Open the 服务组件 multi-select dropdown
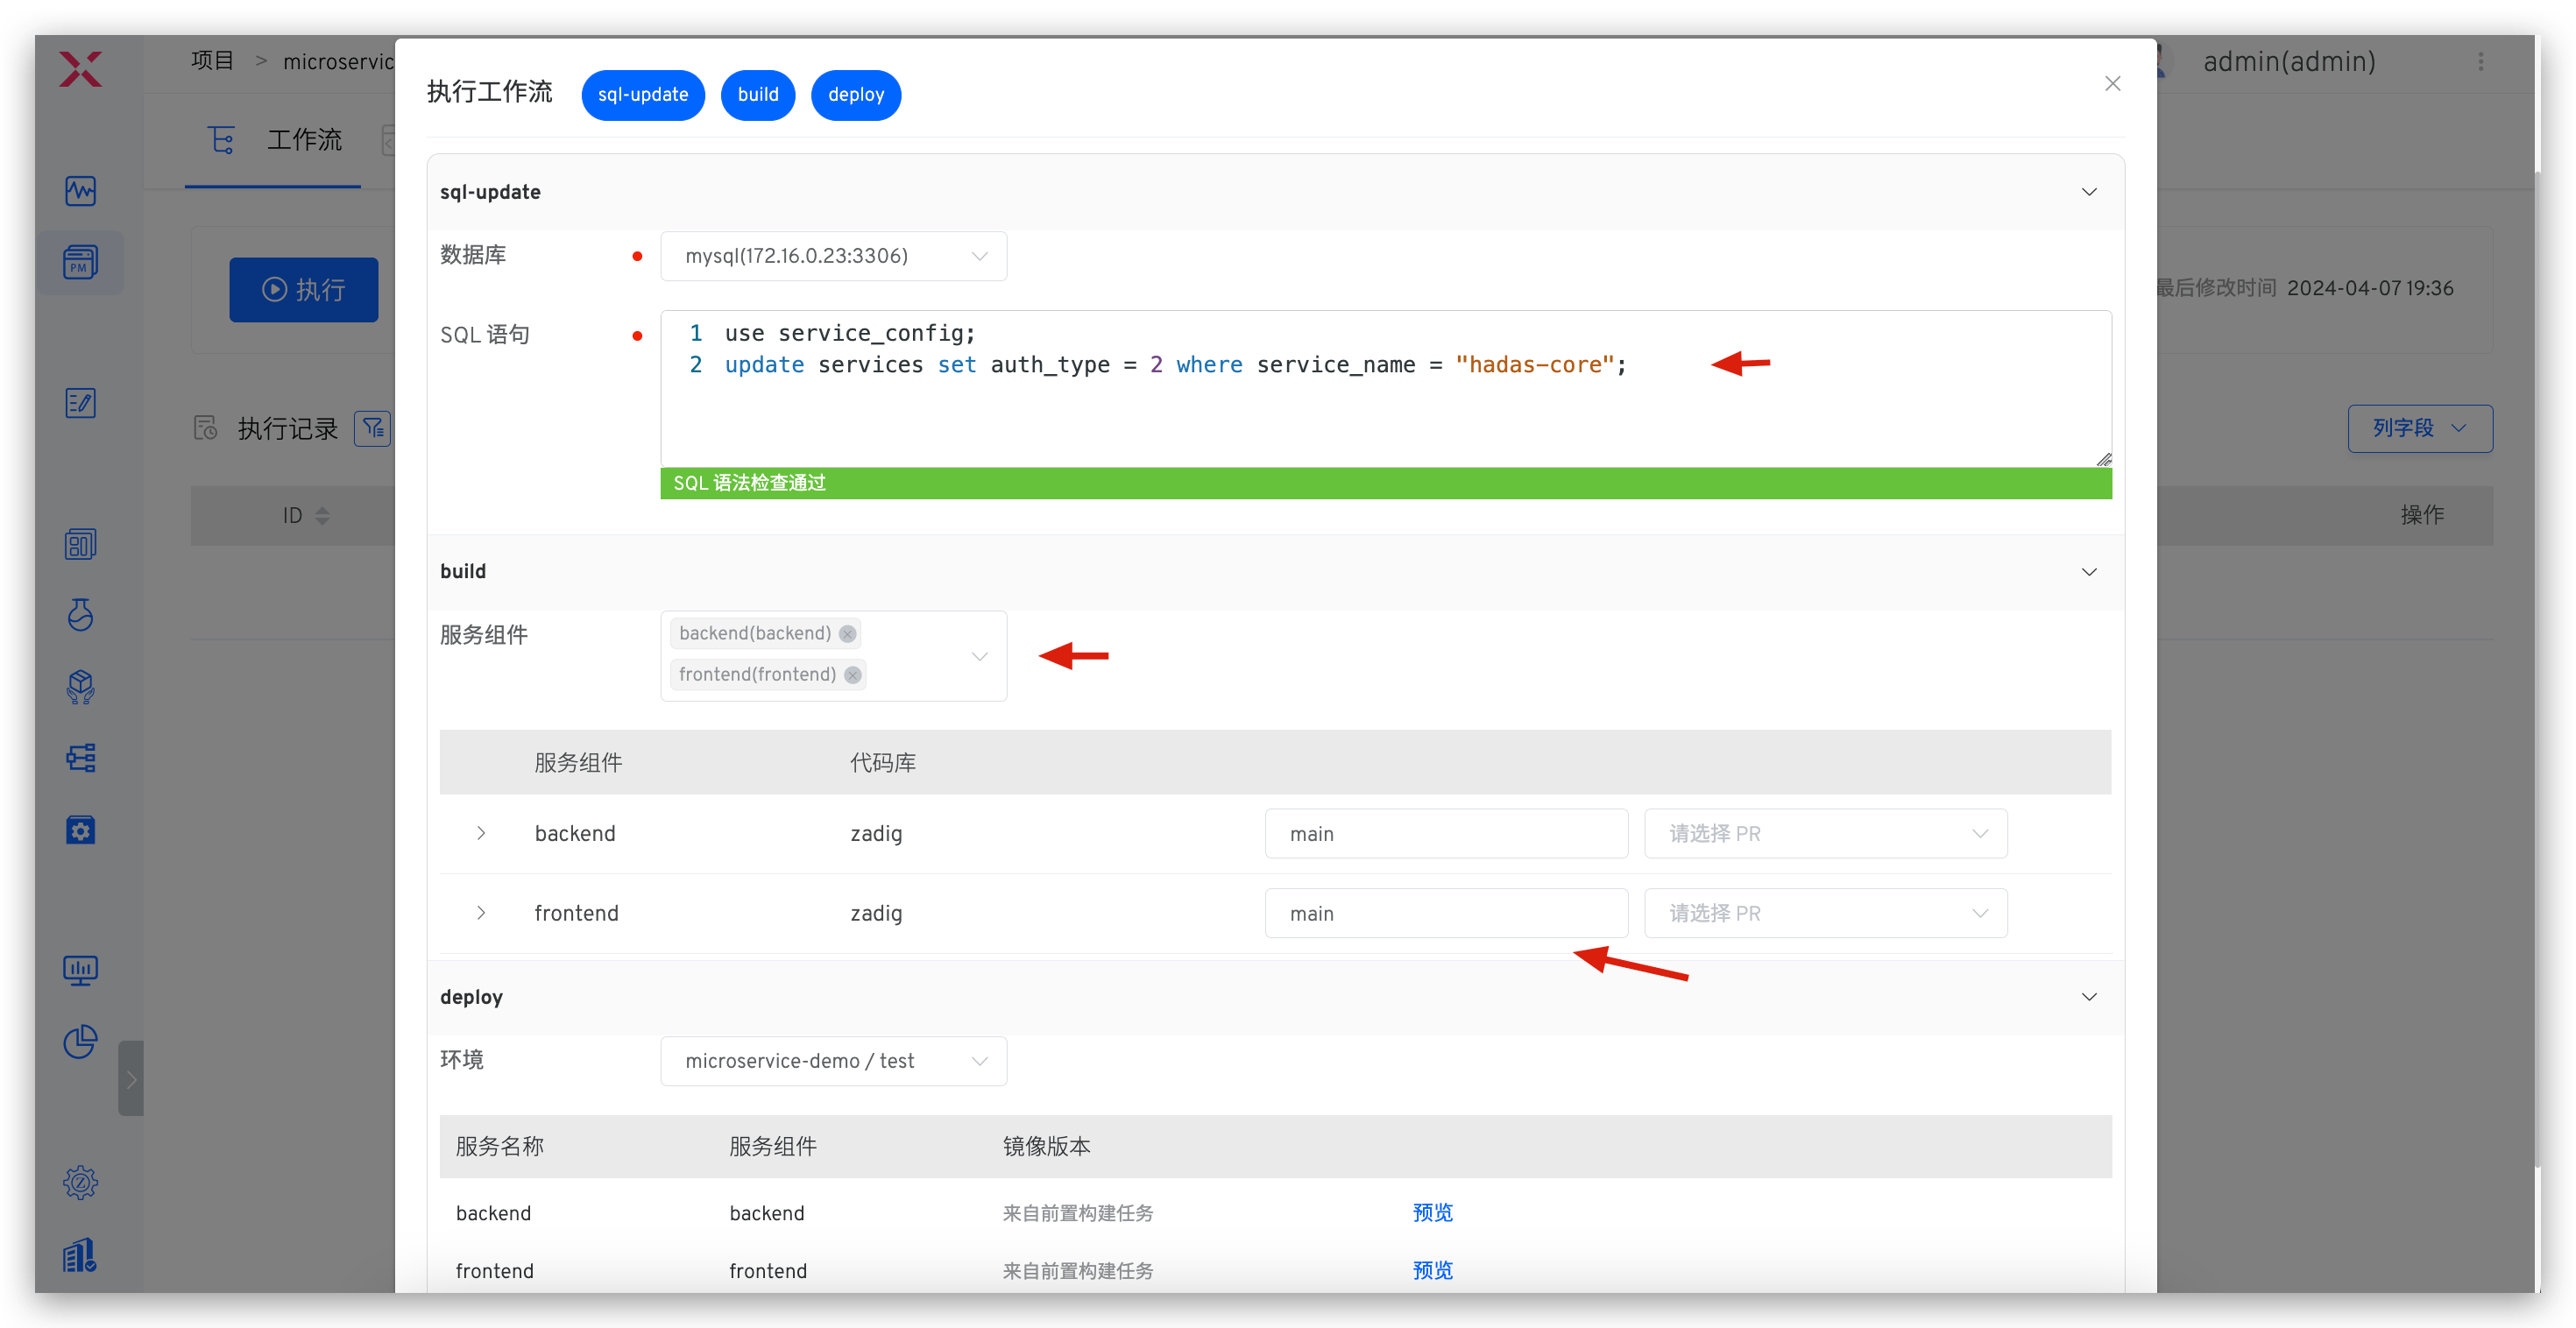2576x1328 pixels. coord(833,656)
